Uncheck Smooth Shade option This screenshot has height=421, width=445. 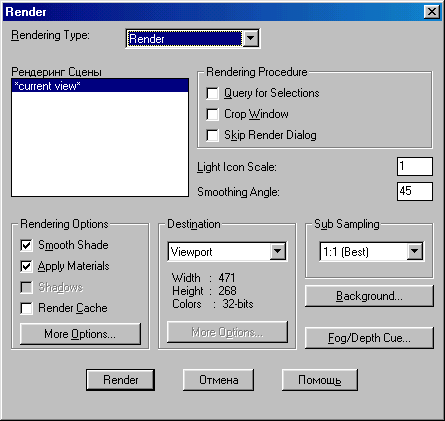pos(26,245)
